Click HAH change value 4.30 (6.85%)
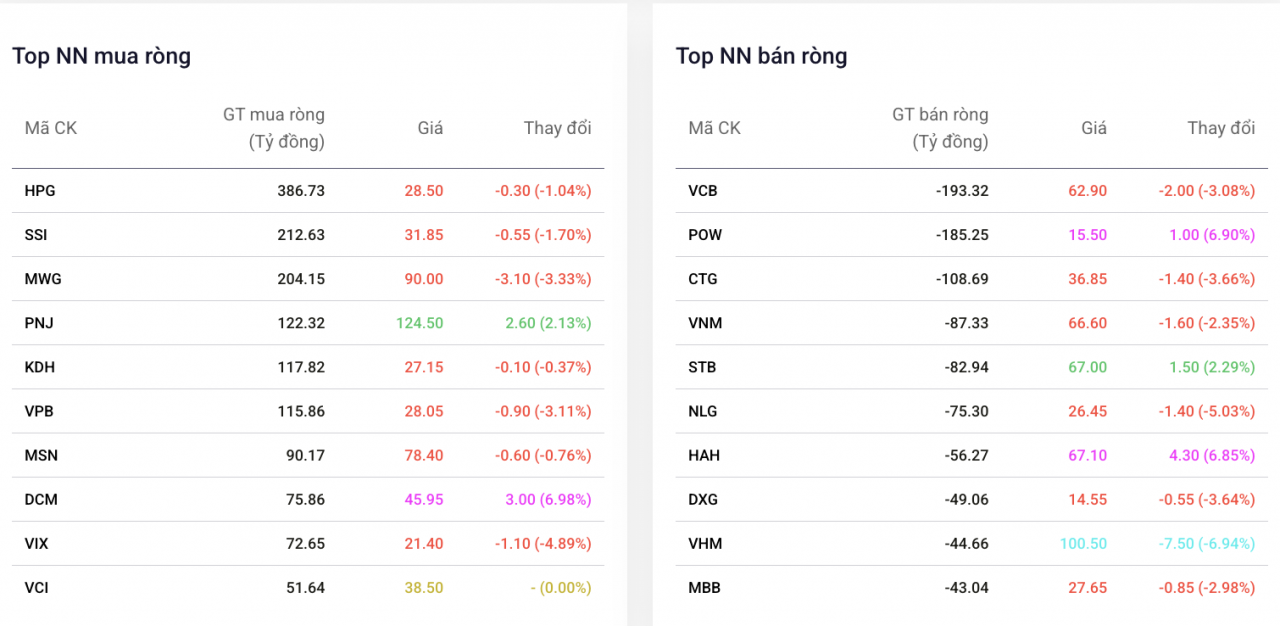1280x626 pixels. [x=1211, y=455]
